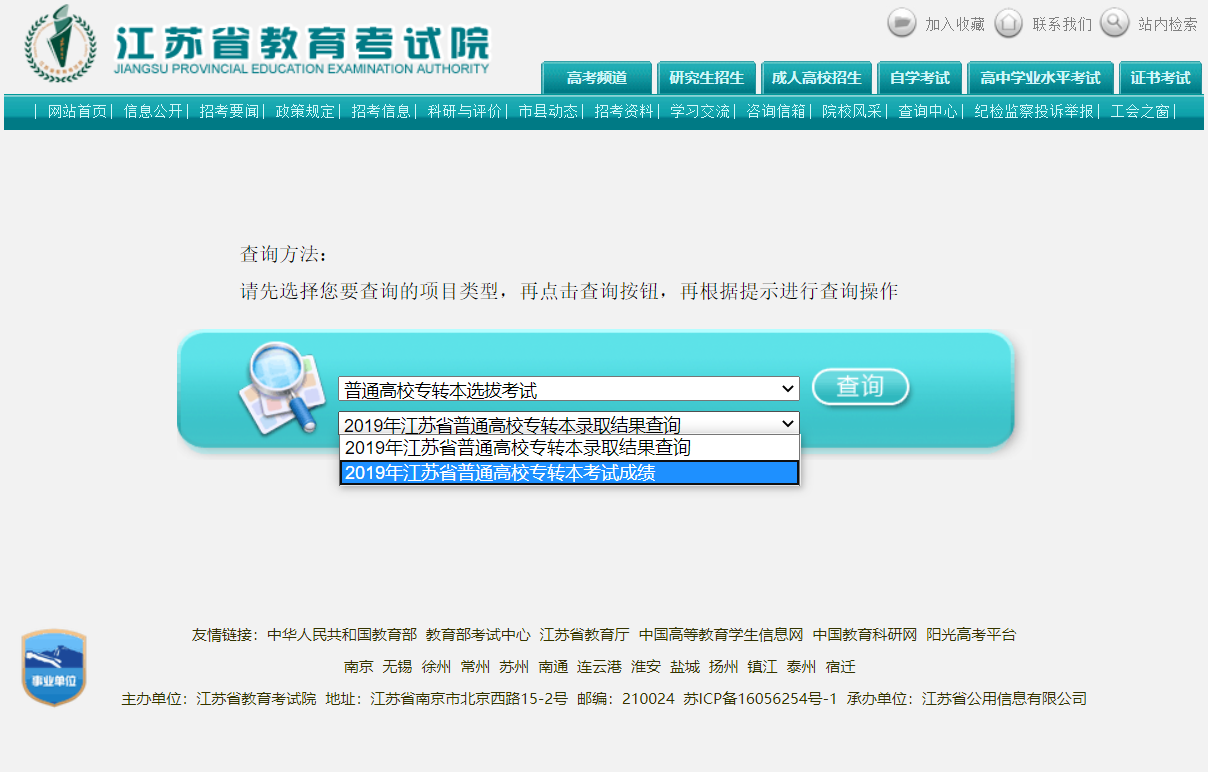Open 信息公开 in navigation bar

153,111
